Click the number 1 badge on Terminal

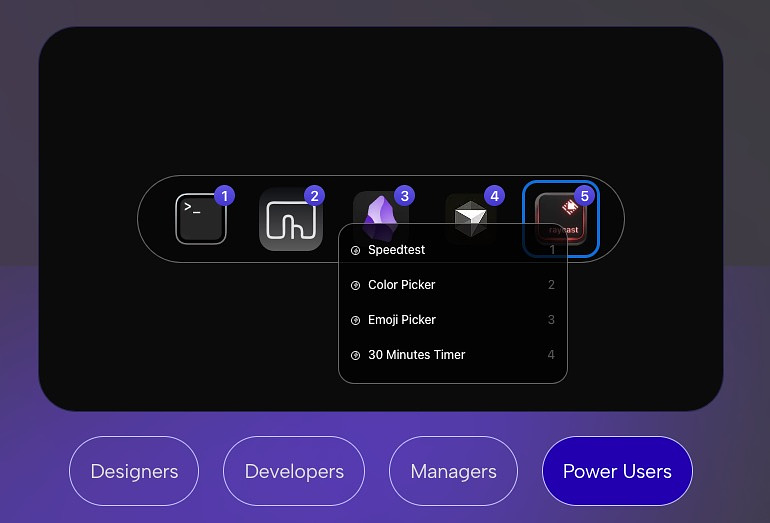pos(224,196)
